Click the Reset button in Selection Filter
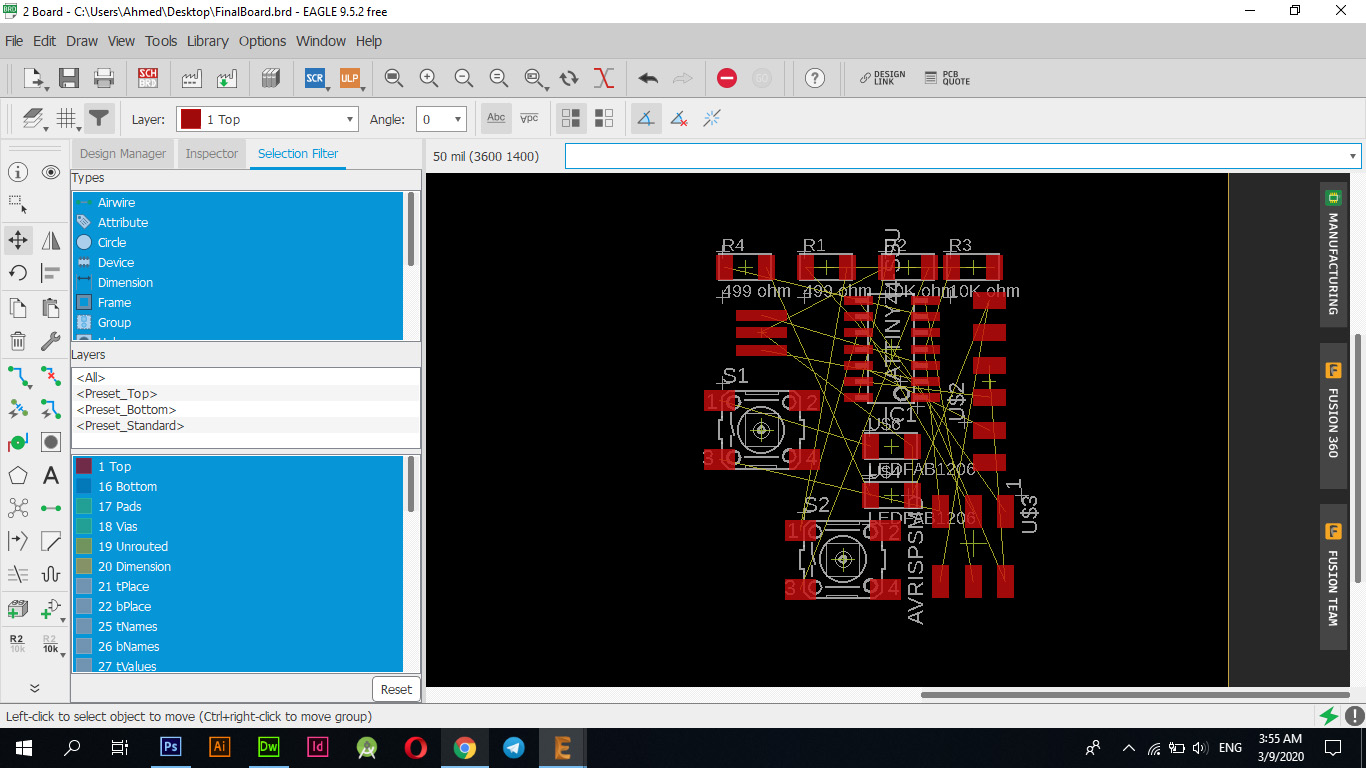The height and width of the screenshot is (768, 1366). tap(396, 689)
